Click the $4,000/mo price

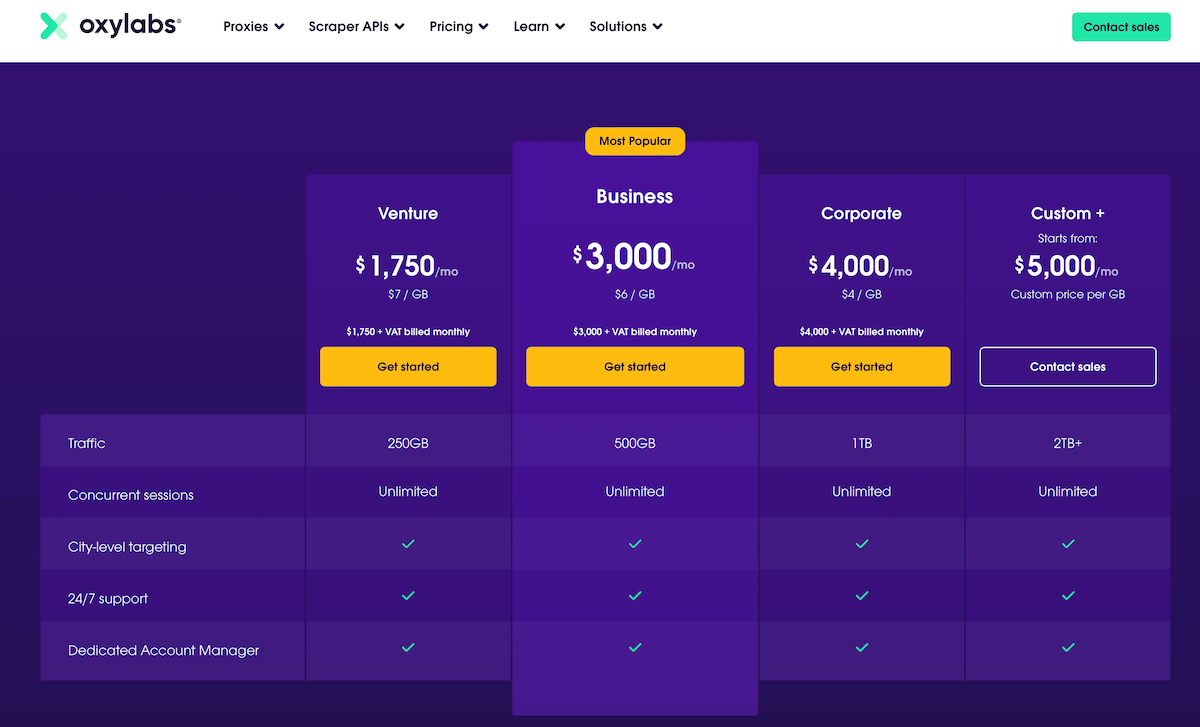pos(862,265)
